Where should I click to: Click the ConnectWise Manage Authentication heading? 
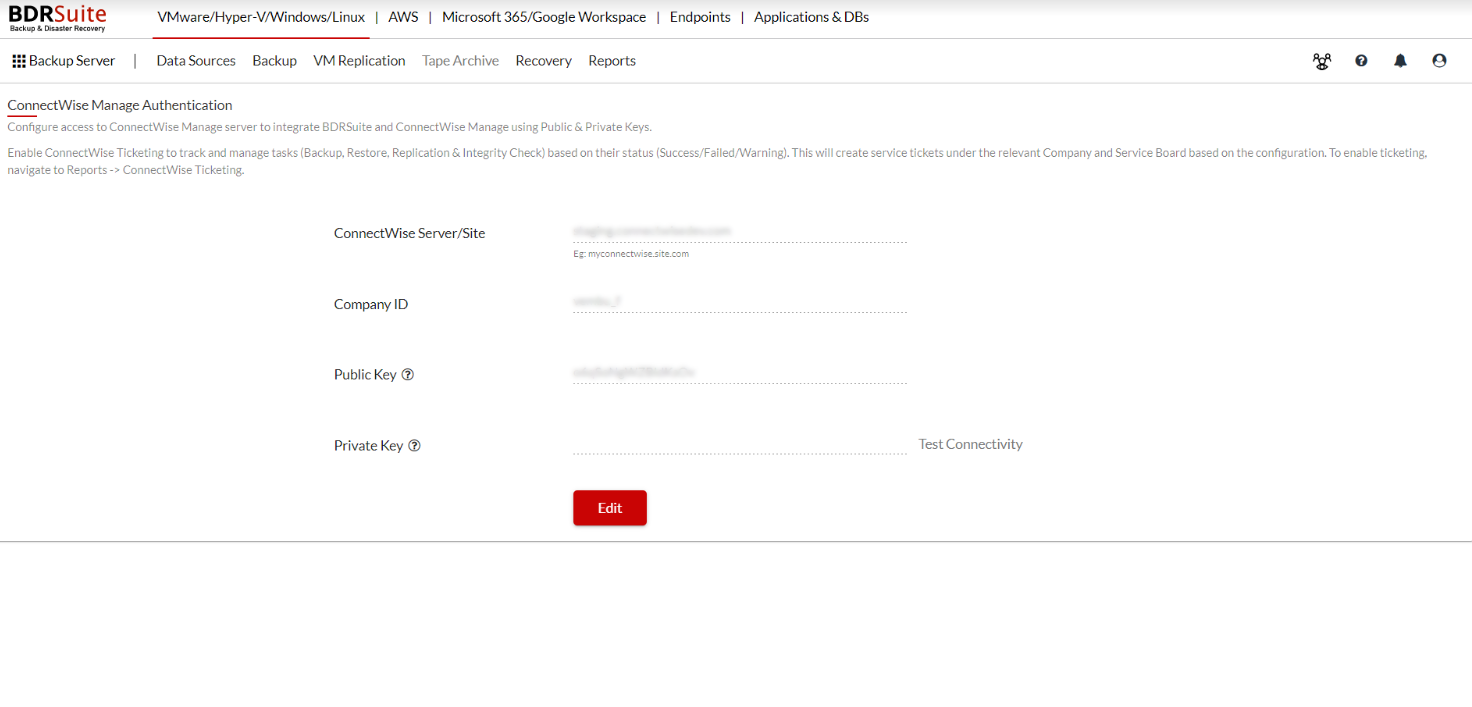[120, 105]
